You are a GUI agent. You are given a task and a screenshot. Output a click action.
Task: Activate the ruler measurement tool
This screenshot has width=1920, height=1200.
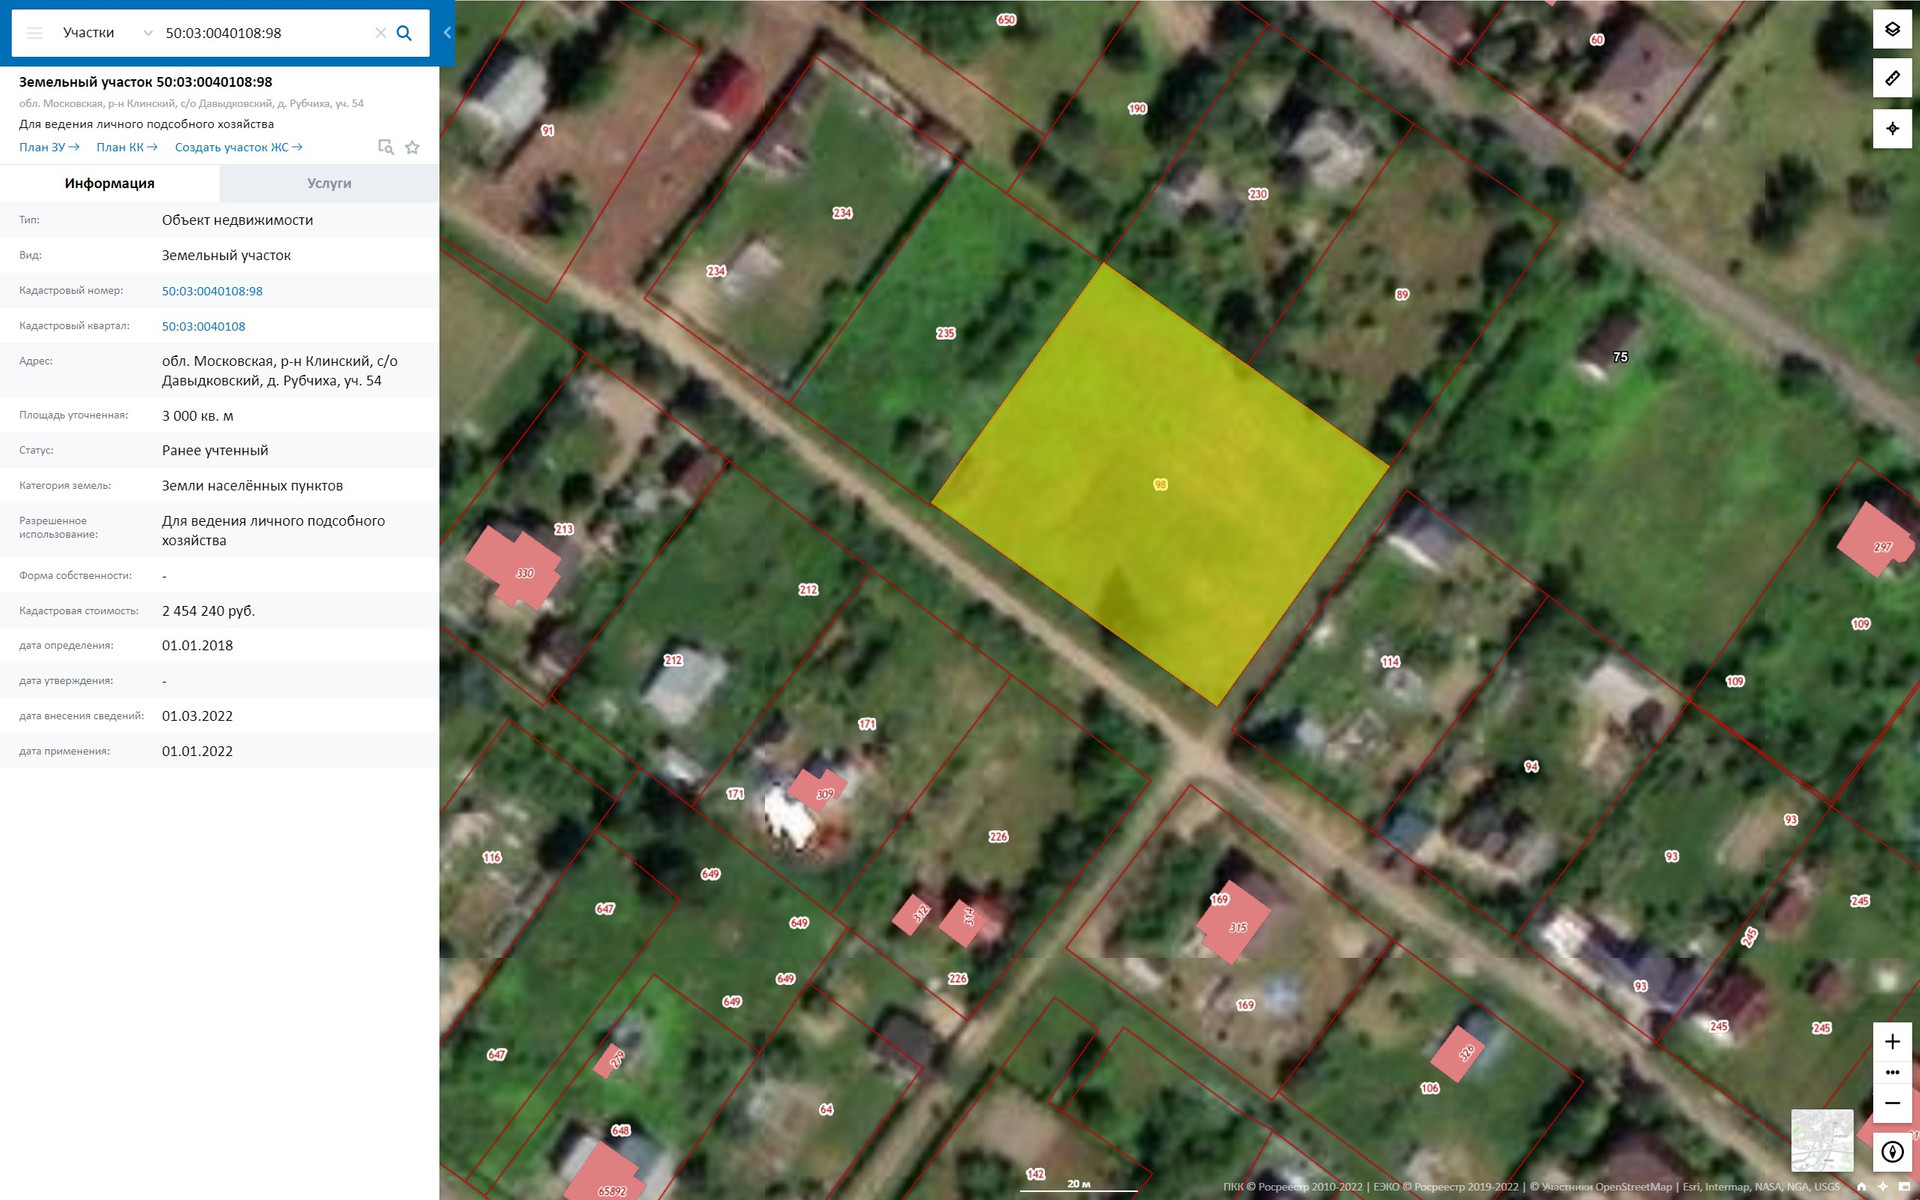pos(1892,78)
